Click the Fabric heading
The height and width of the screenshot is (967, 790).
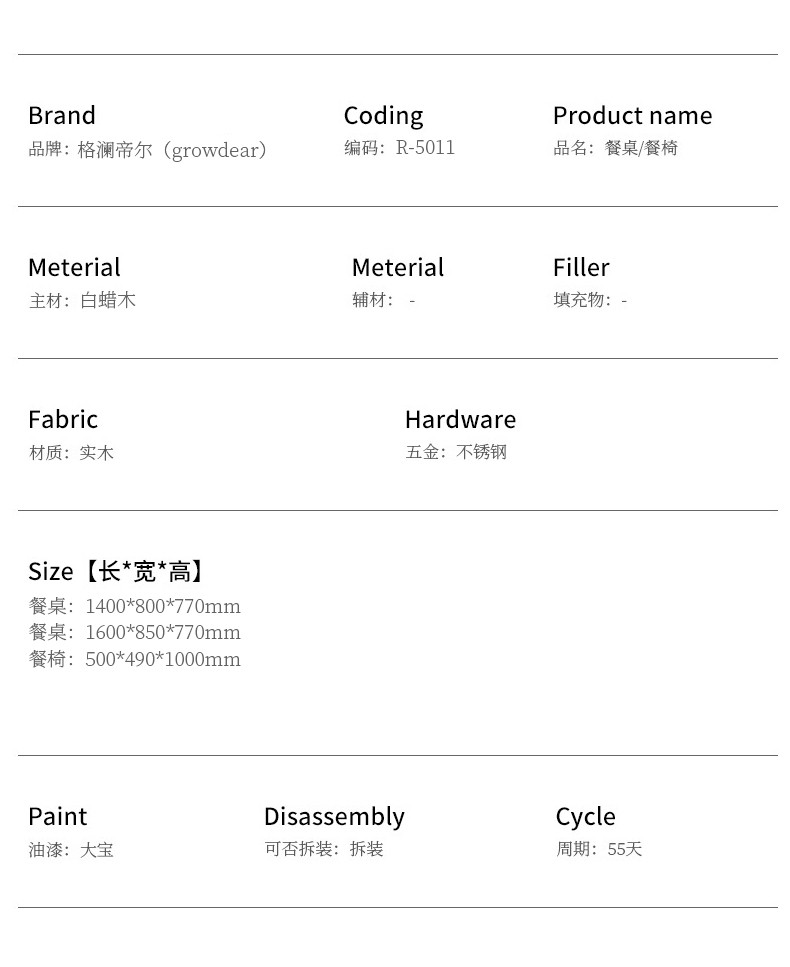(x=63, y=419)
